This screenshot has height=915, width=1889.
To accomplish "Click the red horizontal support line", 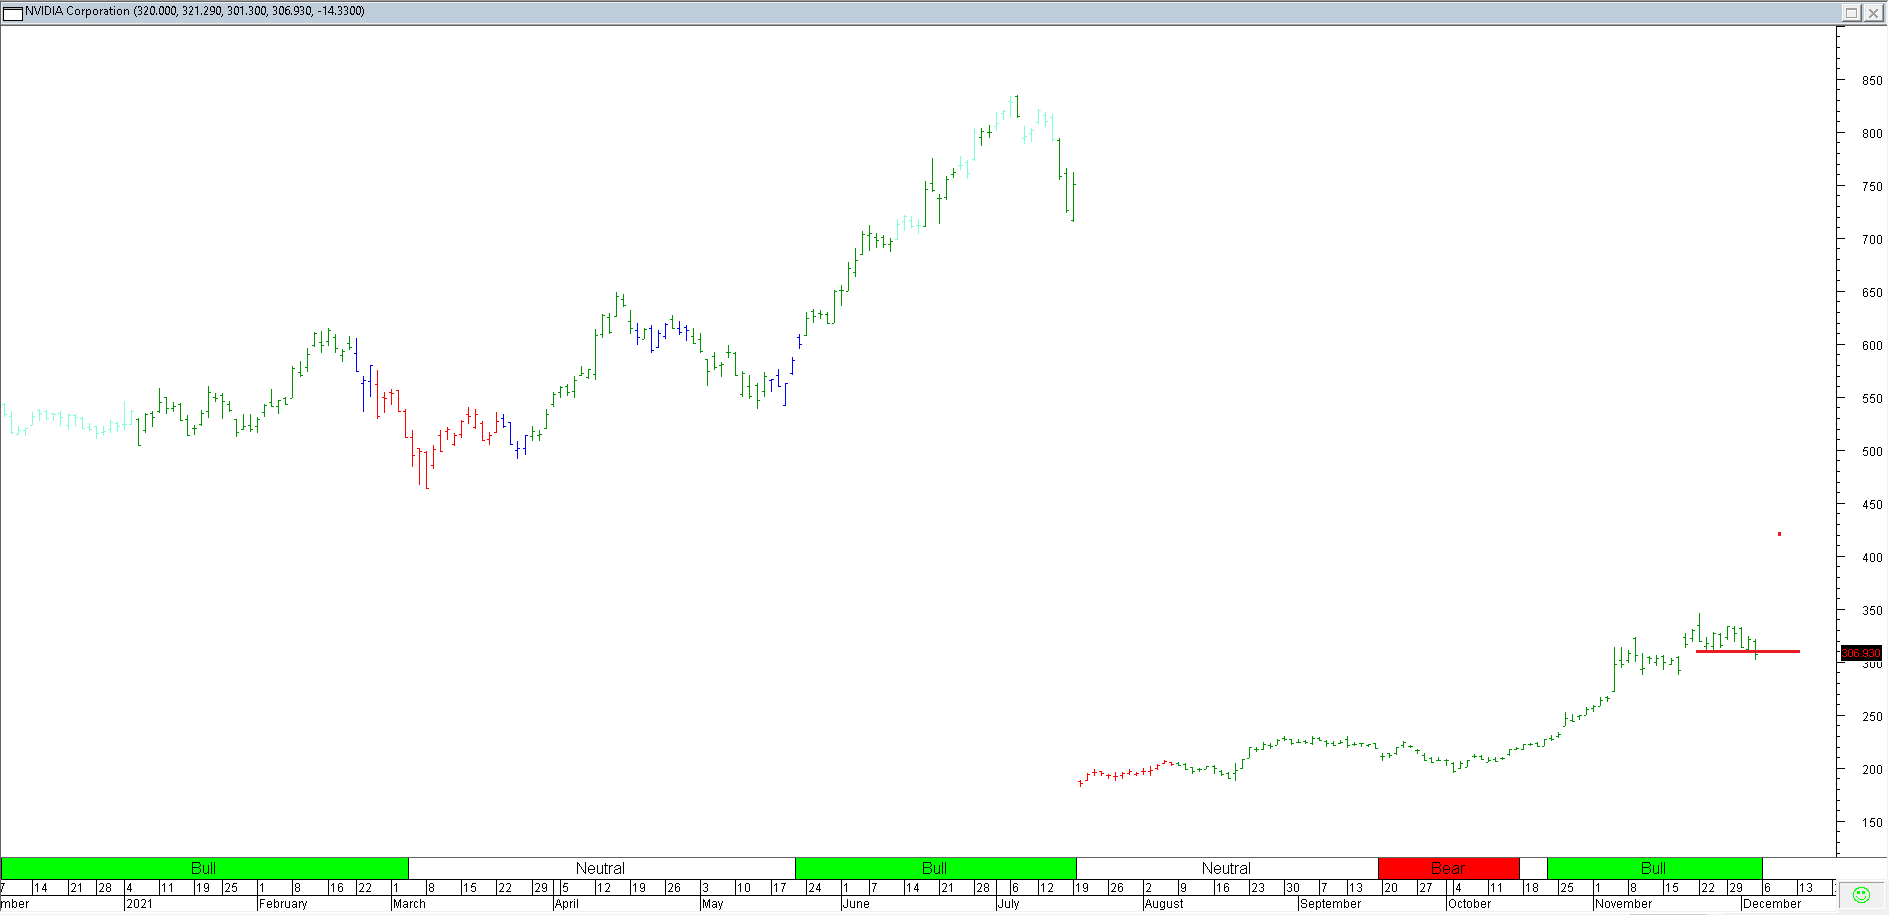I will [x=1748, y=651].
